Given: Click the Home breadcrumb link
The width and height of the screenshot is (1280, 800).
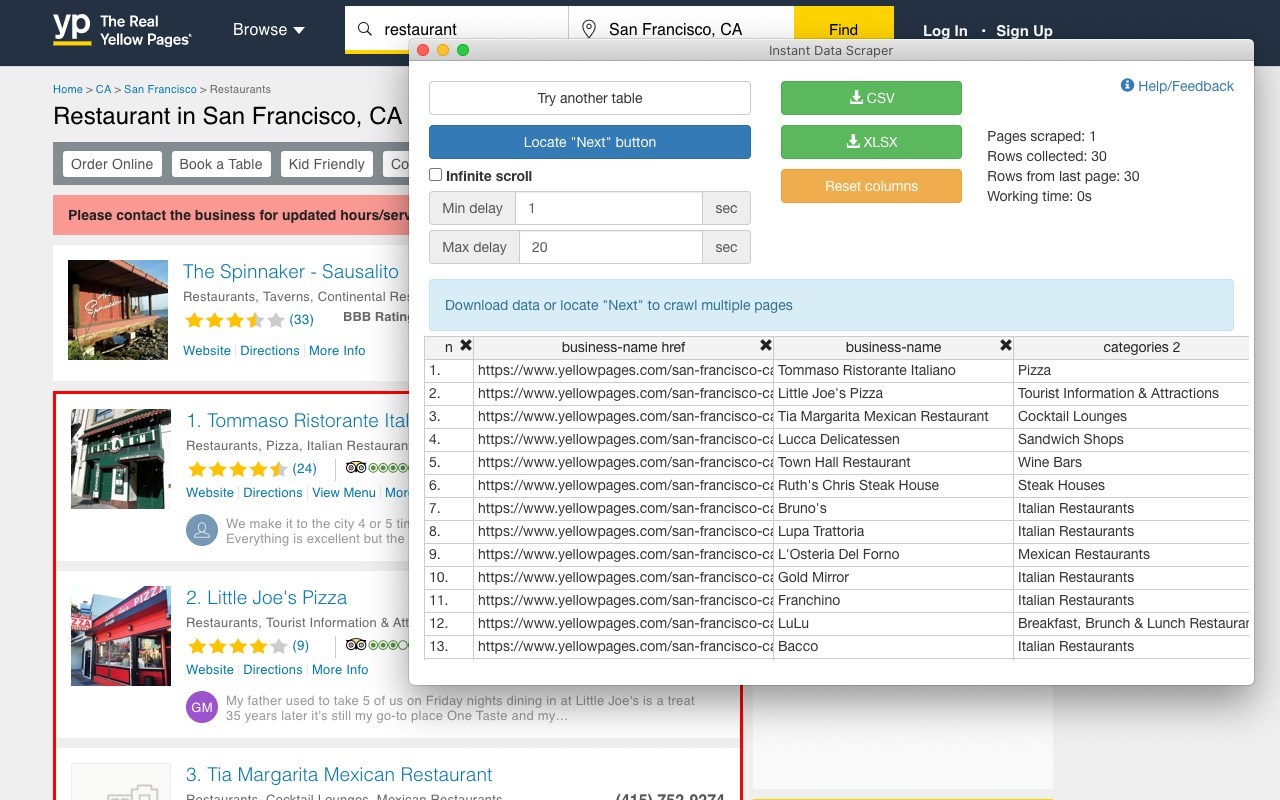Looking at the screenshot, I should pos(68,89).
